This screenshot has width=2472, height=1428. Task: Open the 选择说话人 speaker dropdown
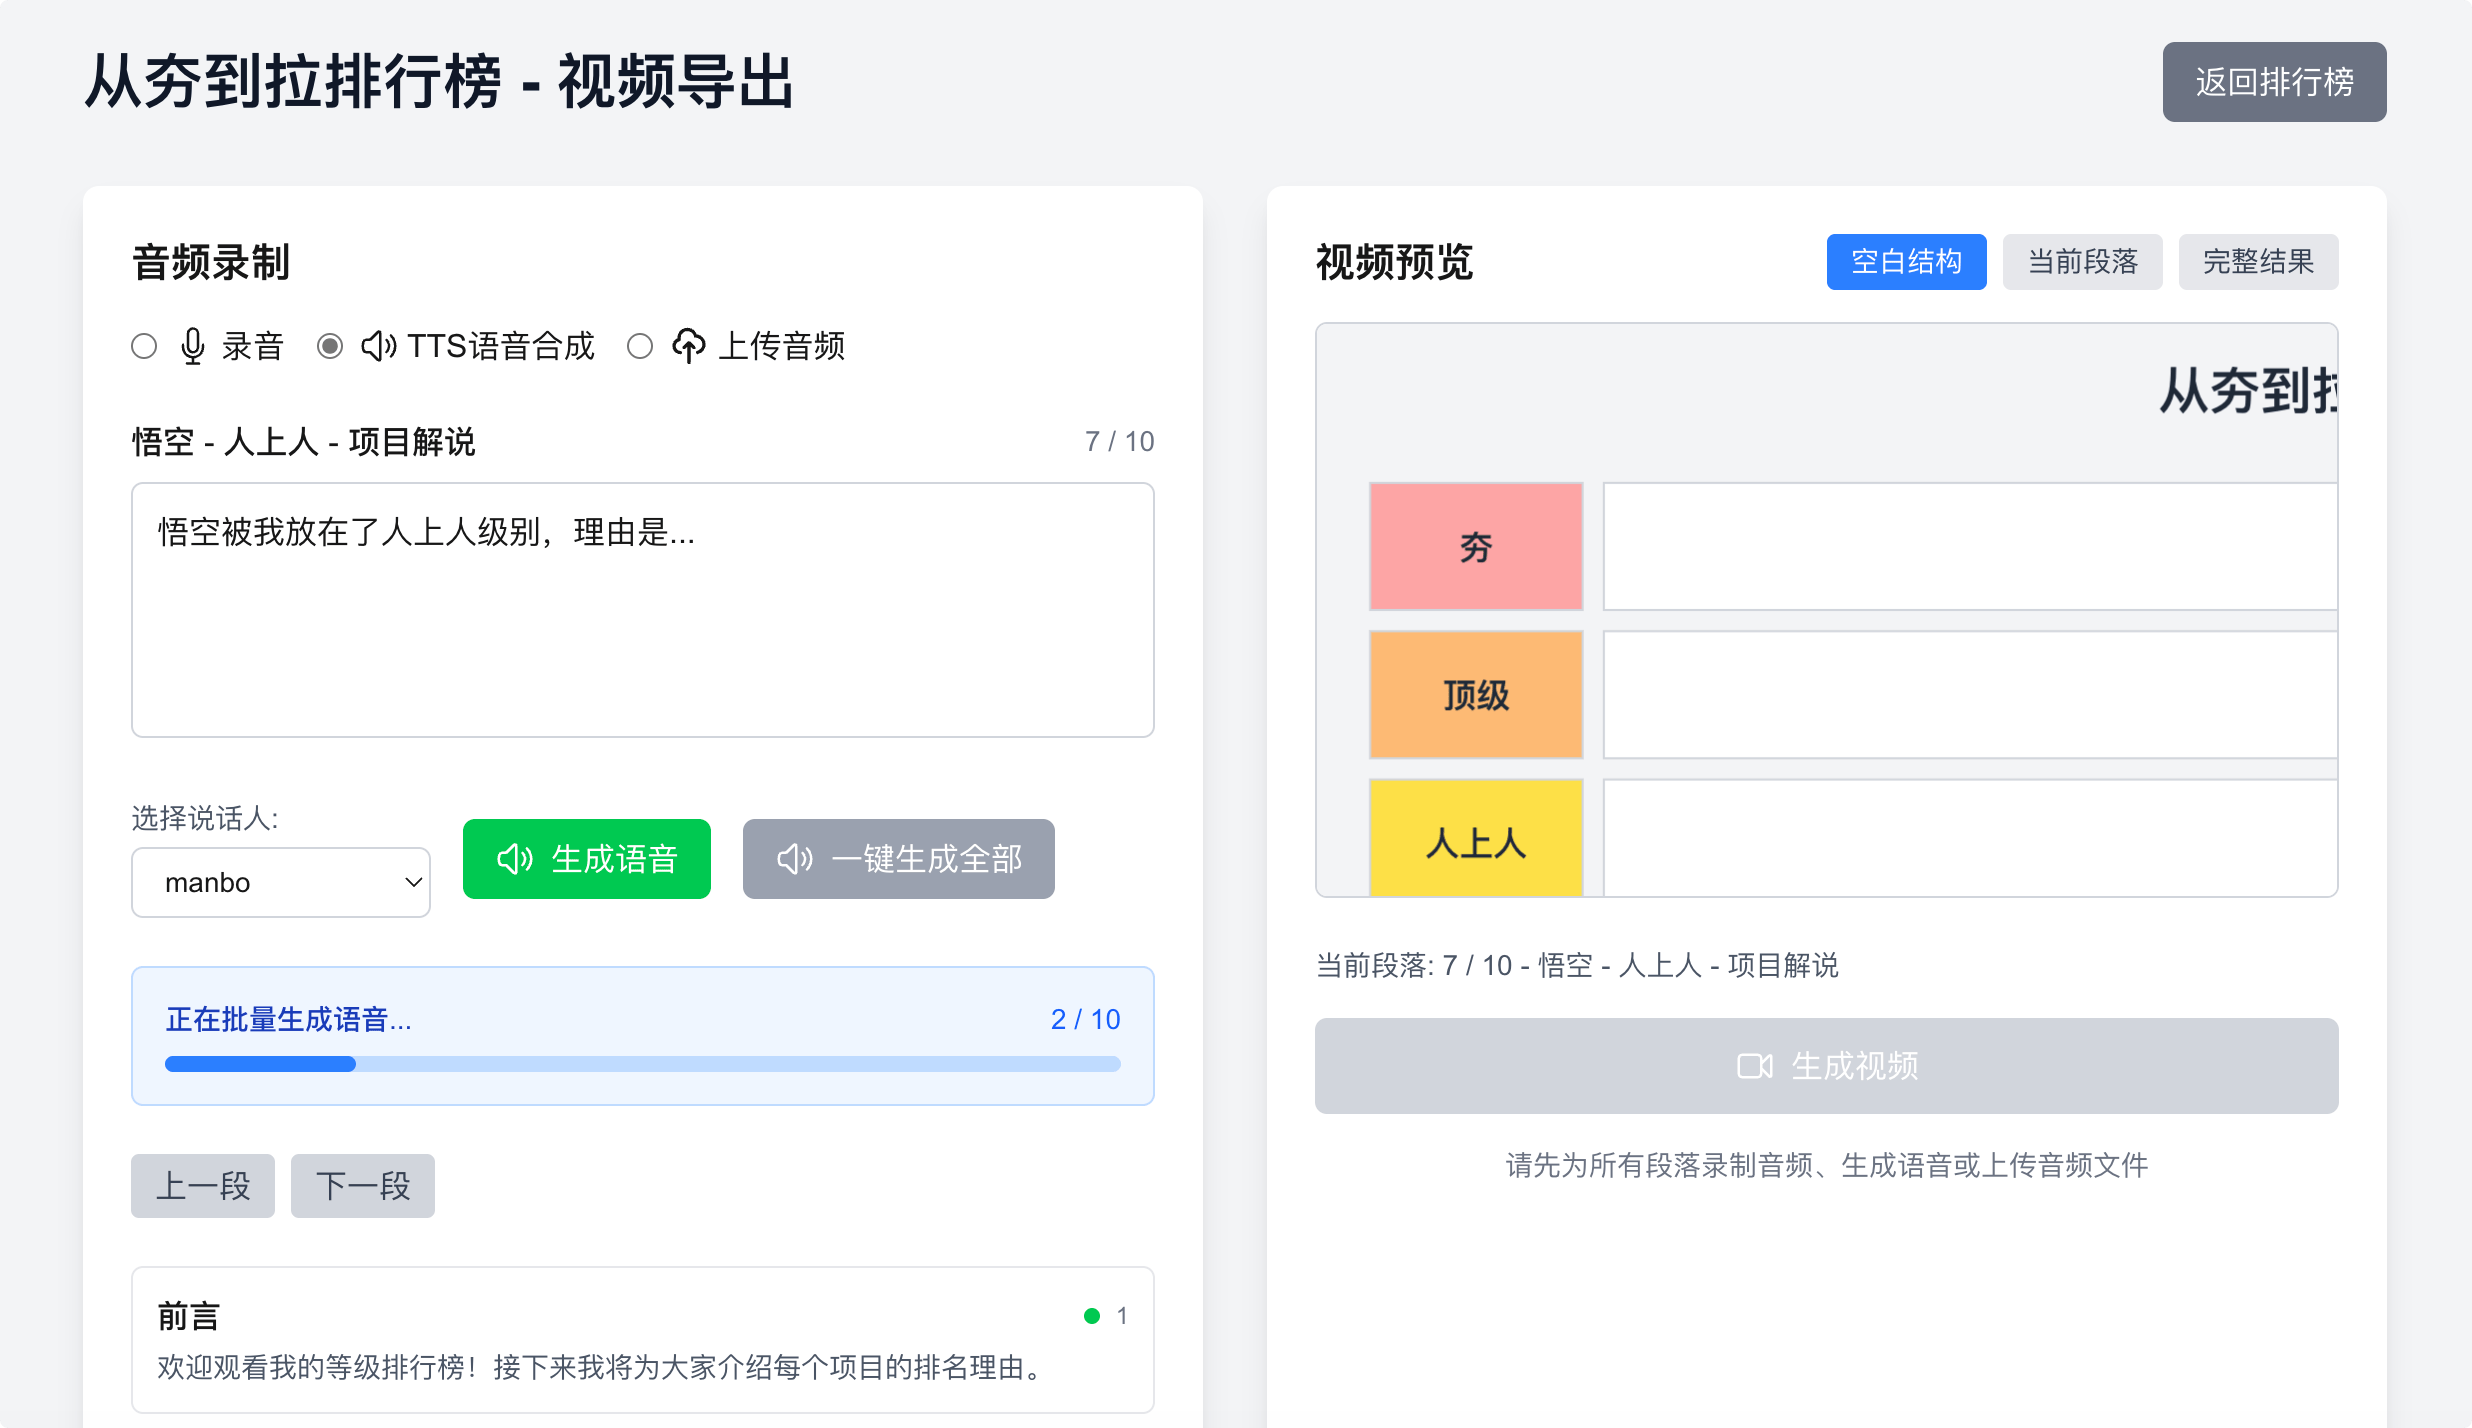280,882
